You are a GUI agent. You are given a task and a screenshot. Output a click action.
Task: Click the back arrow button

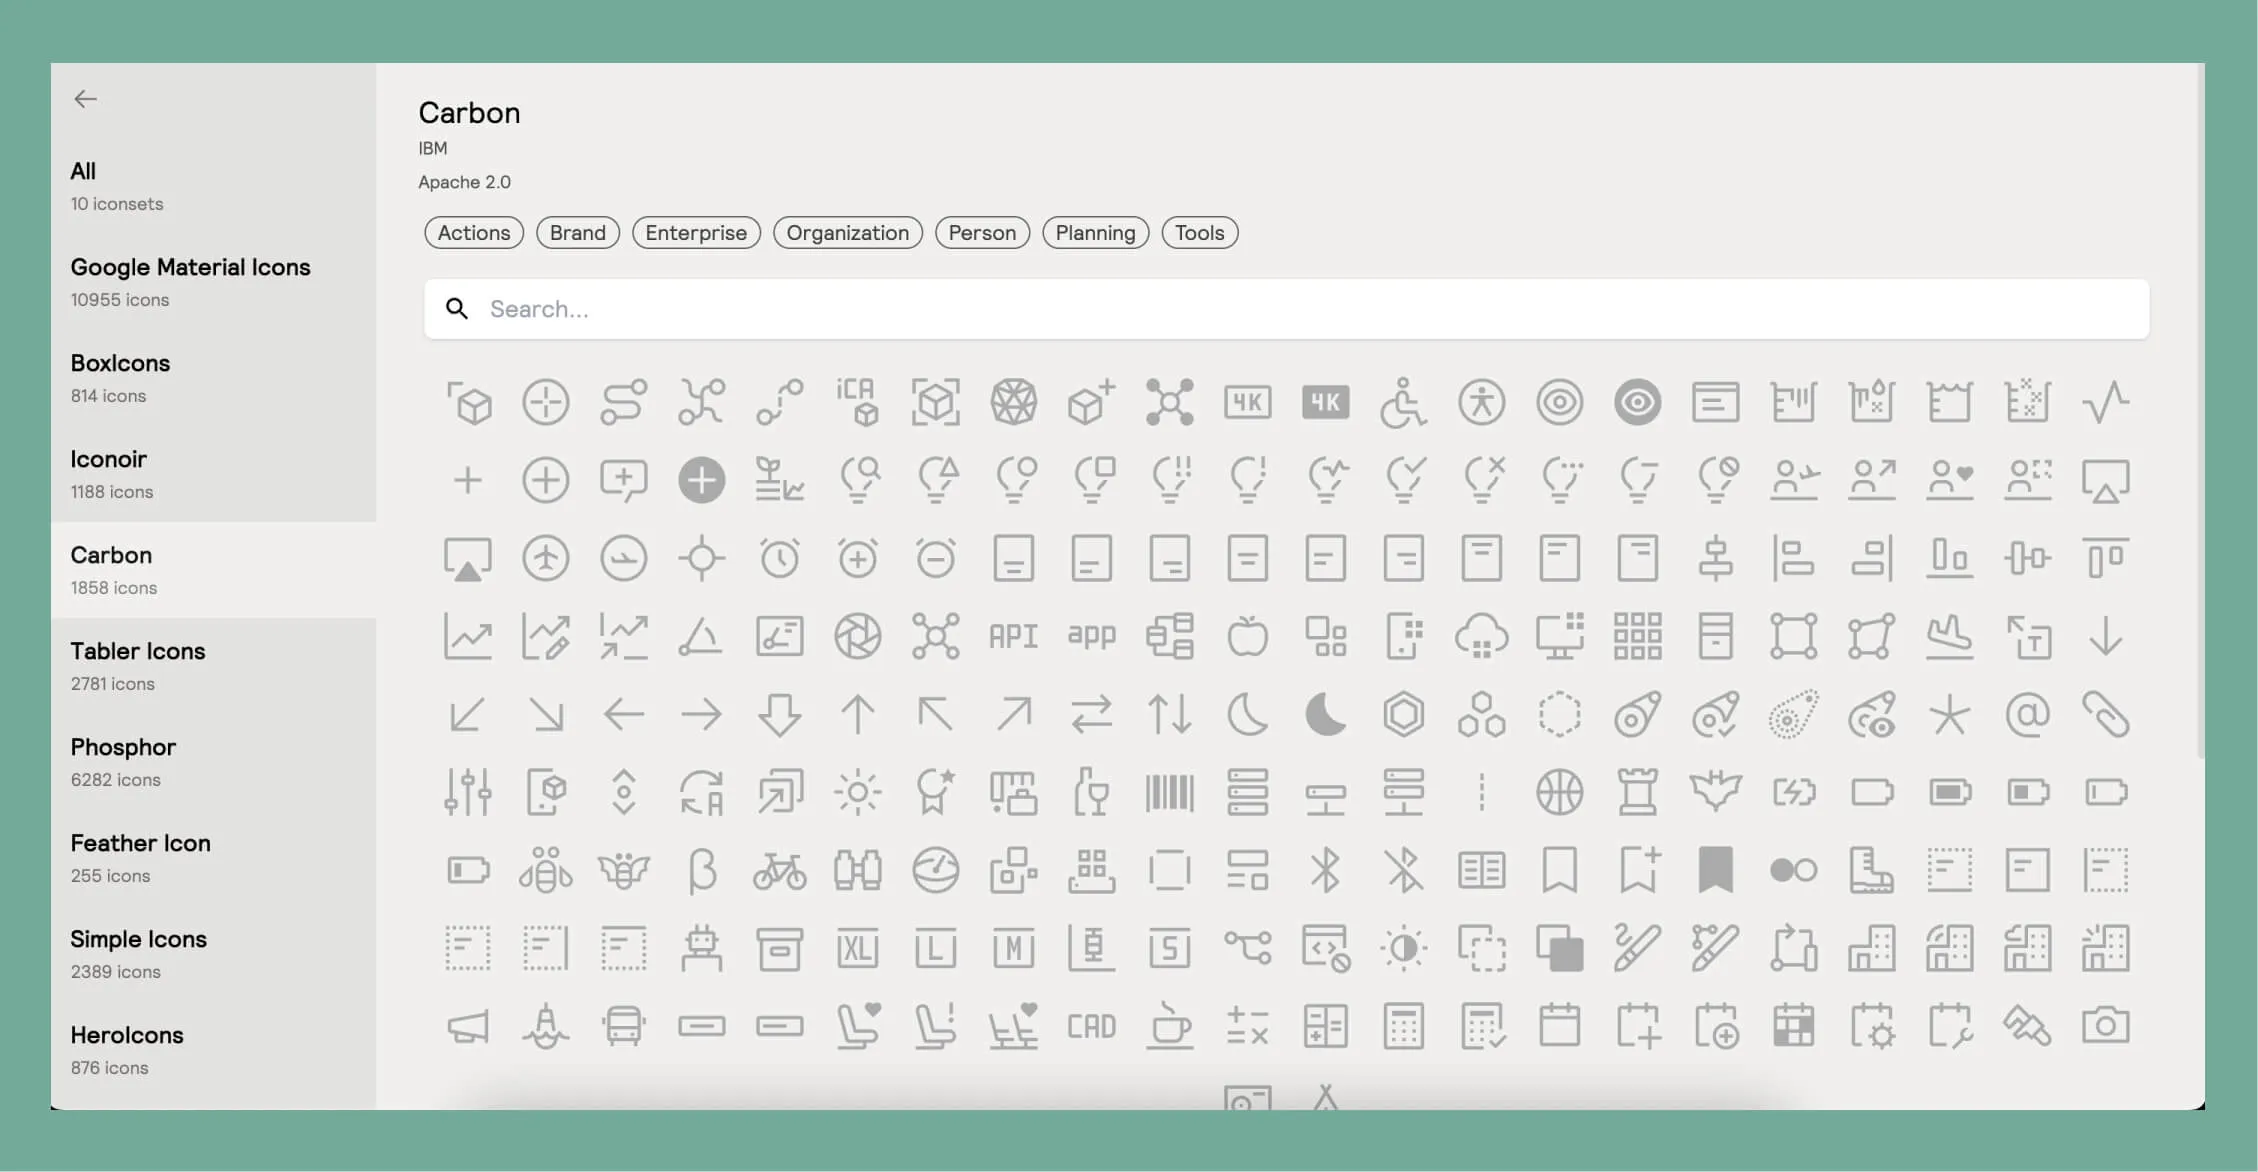86,98
